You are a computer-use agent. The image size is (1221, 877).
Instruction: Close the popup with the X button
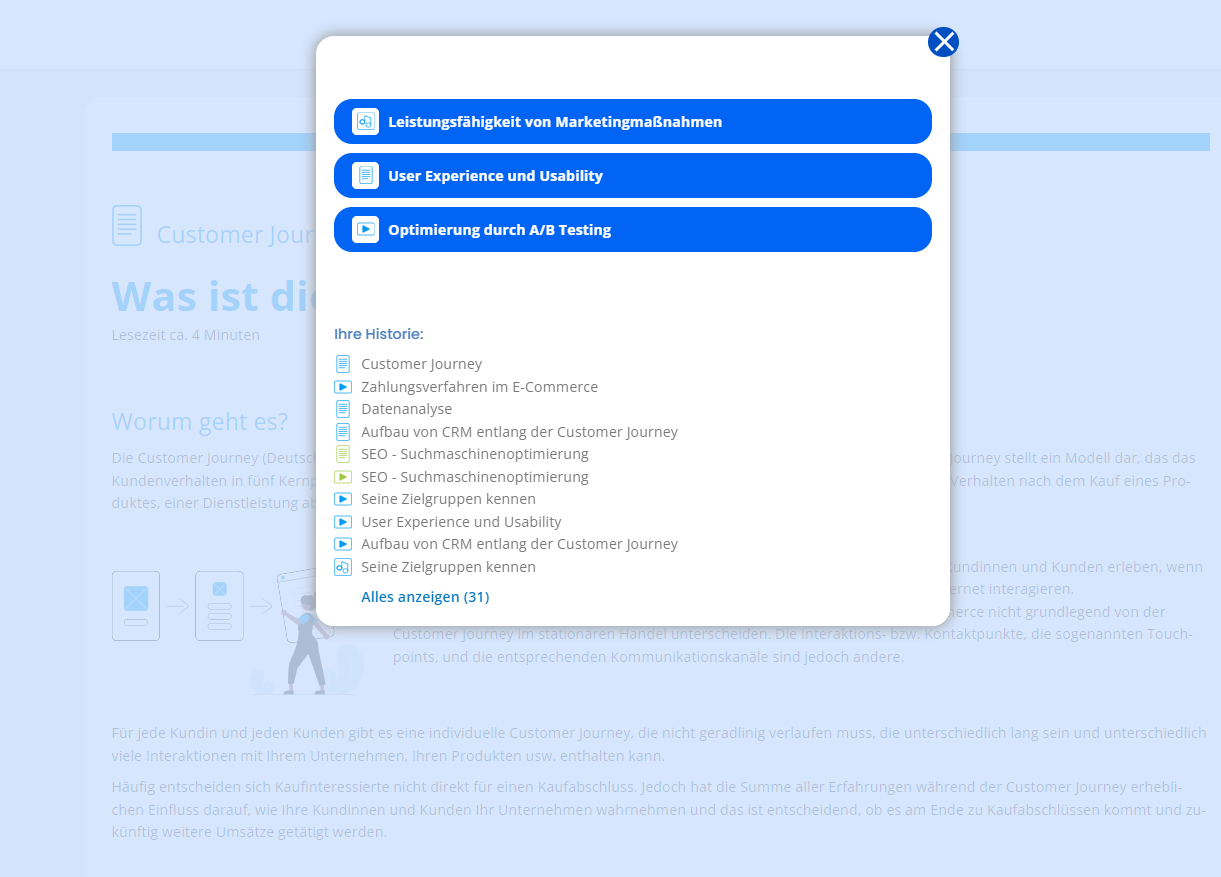click(x=943, y=42)
